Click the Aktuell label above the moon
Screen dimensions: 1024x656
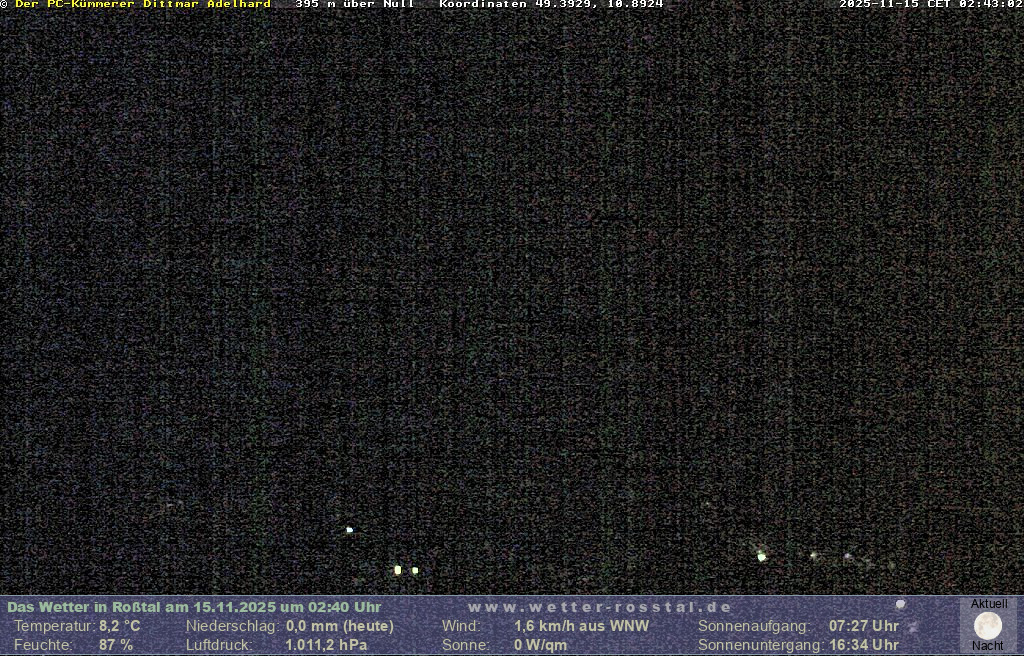(989, 604)
